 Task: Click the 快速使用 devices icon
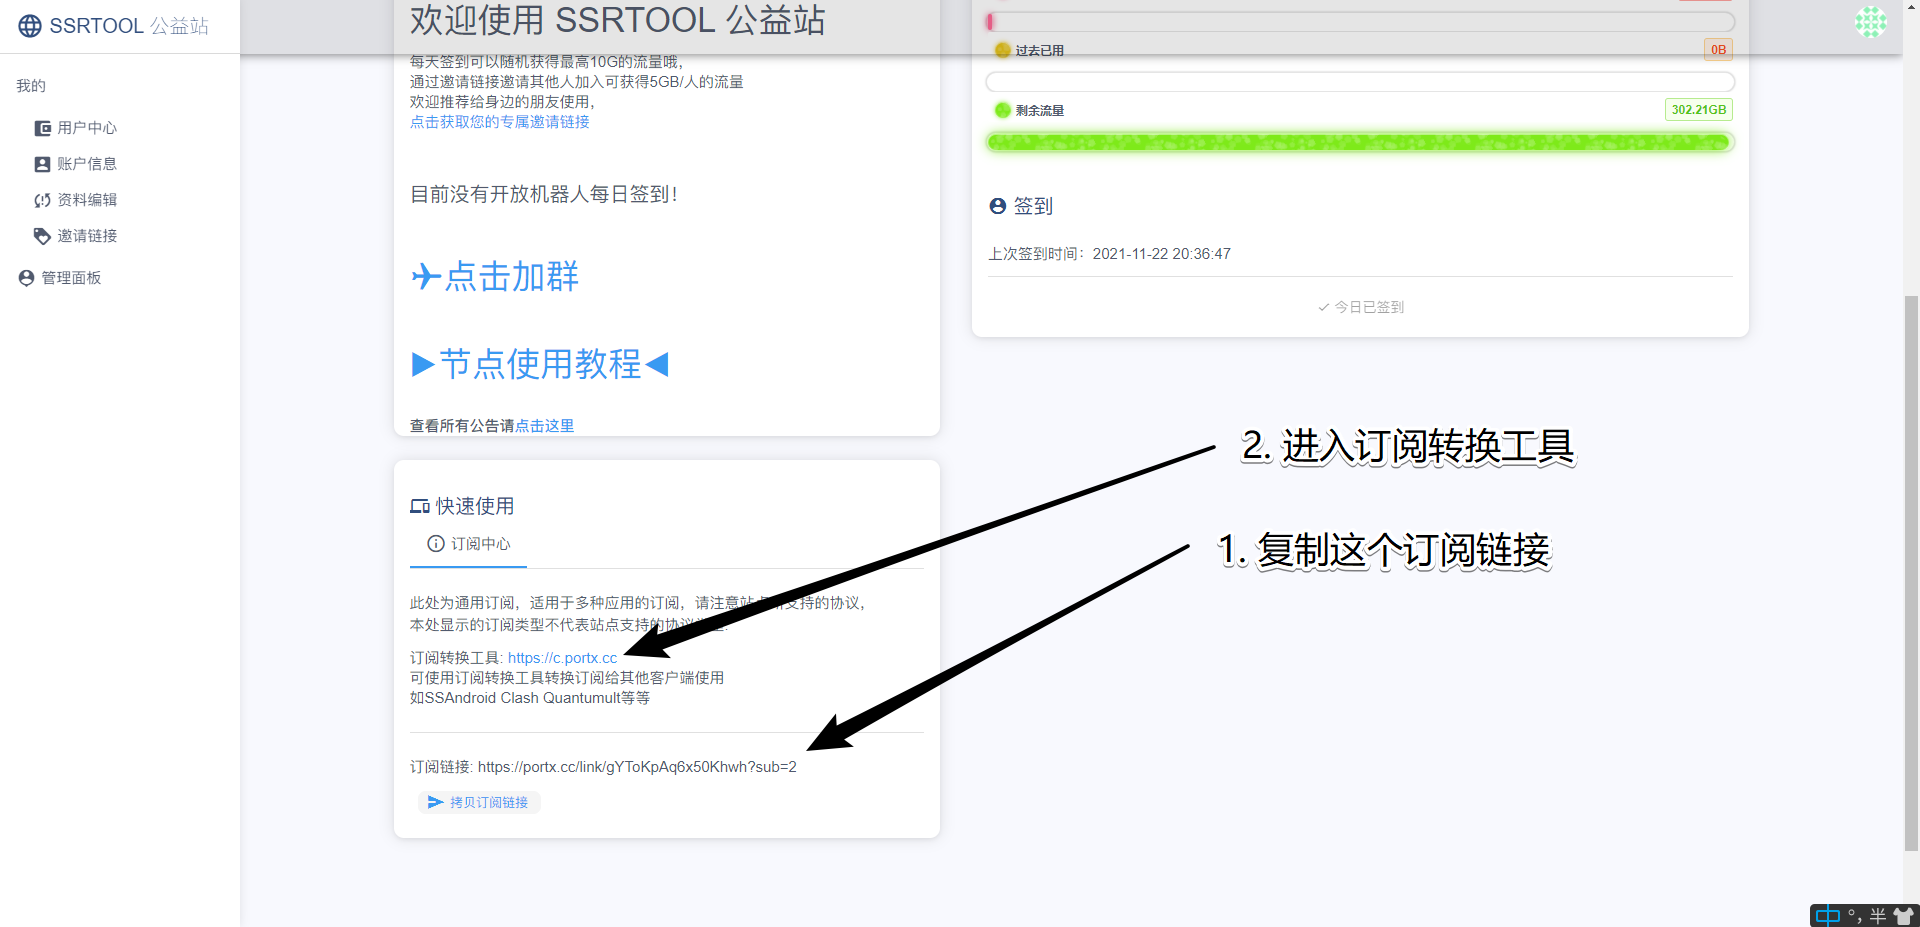click(x=420, y=507)
